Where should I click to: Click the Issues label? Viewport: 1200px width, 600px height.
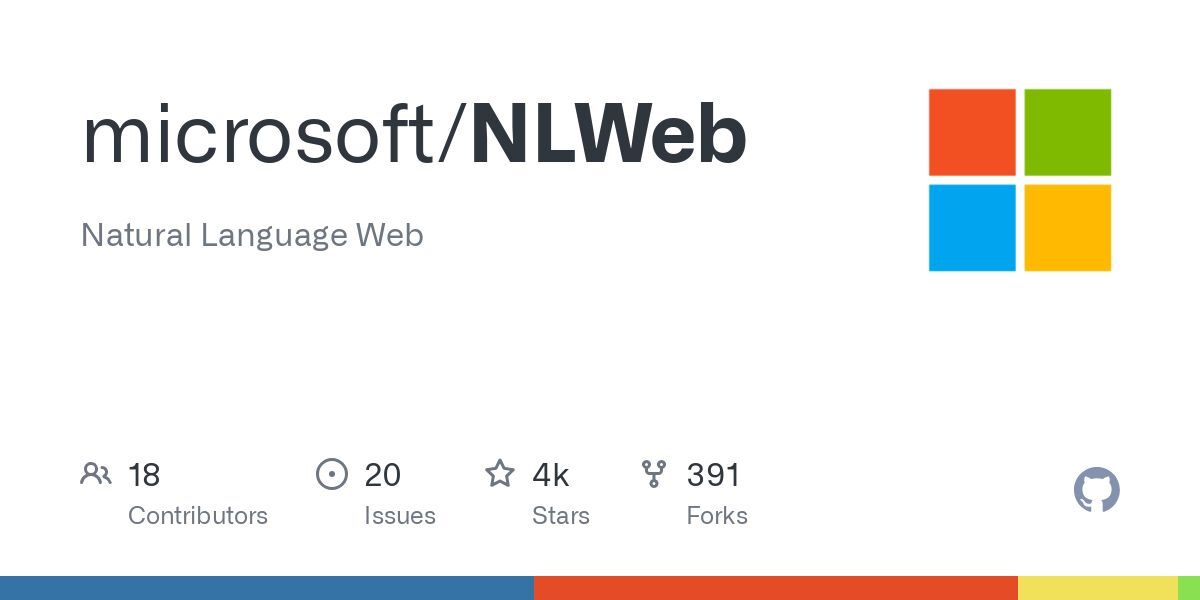click(x=400, y=516)
